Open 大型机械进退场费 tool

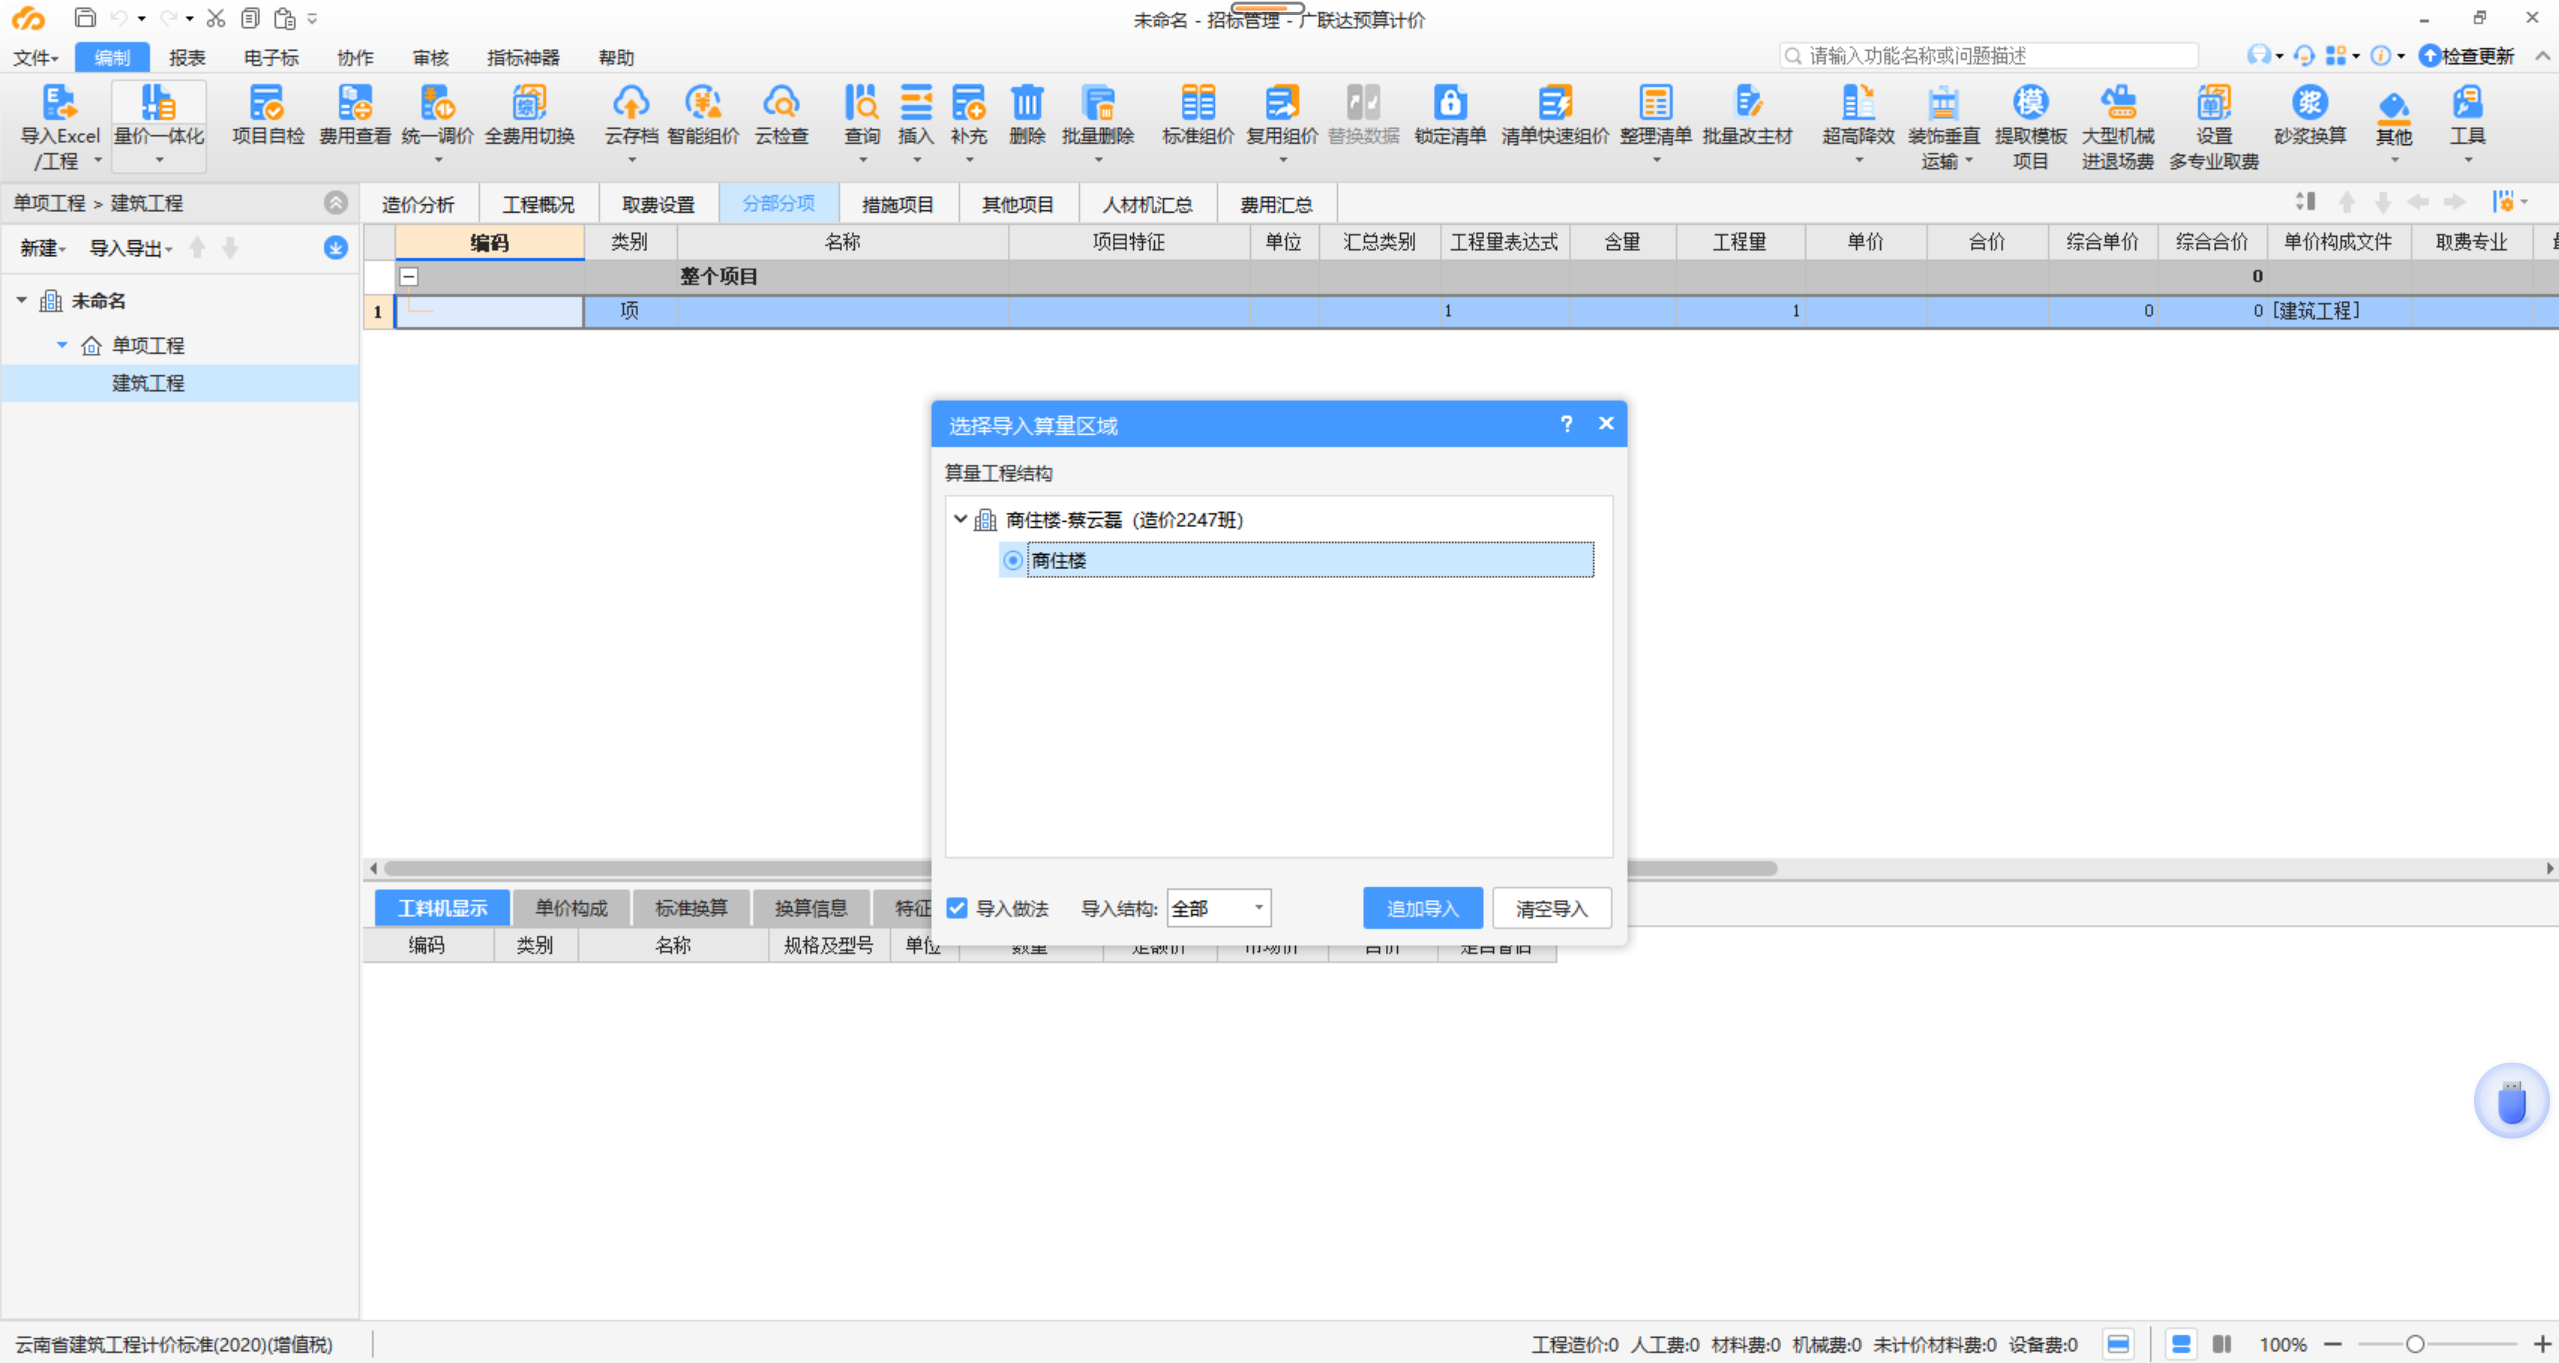(2117, 126)
